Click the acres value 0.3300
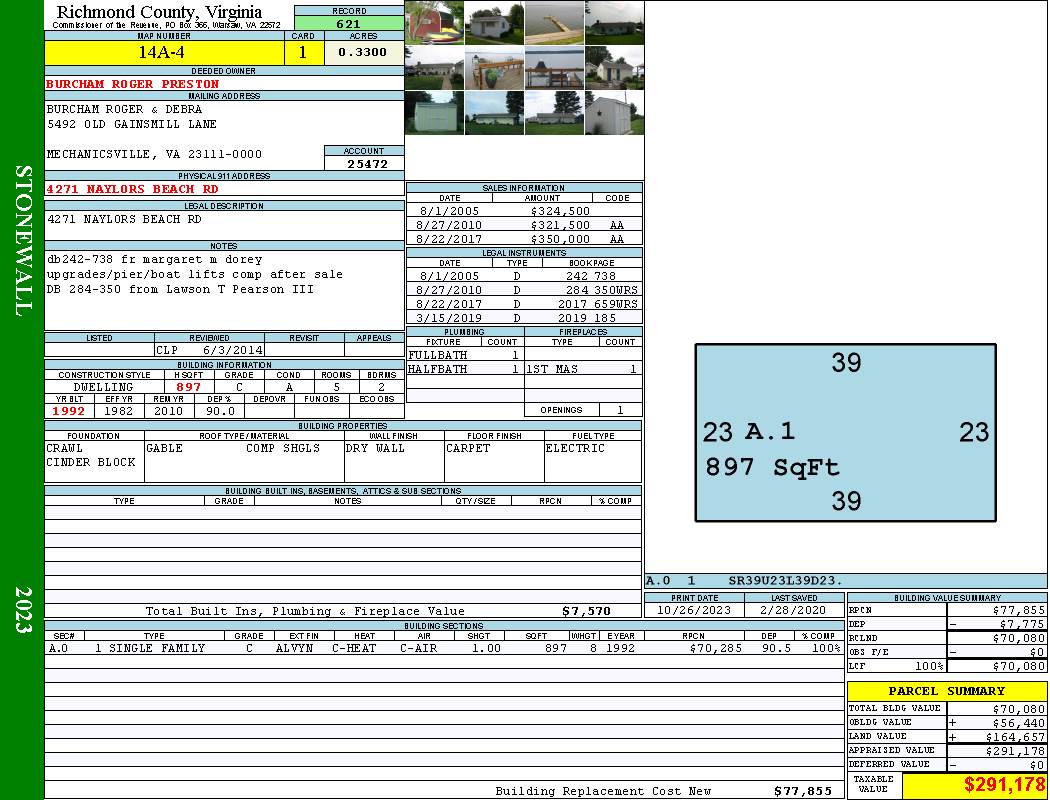 [363, 53]
